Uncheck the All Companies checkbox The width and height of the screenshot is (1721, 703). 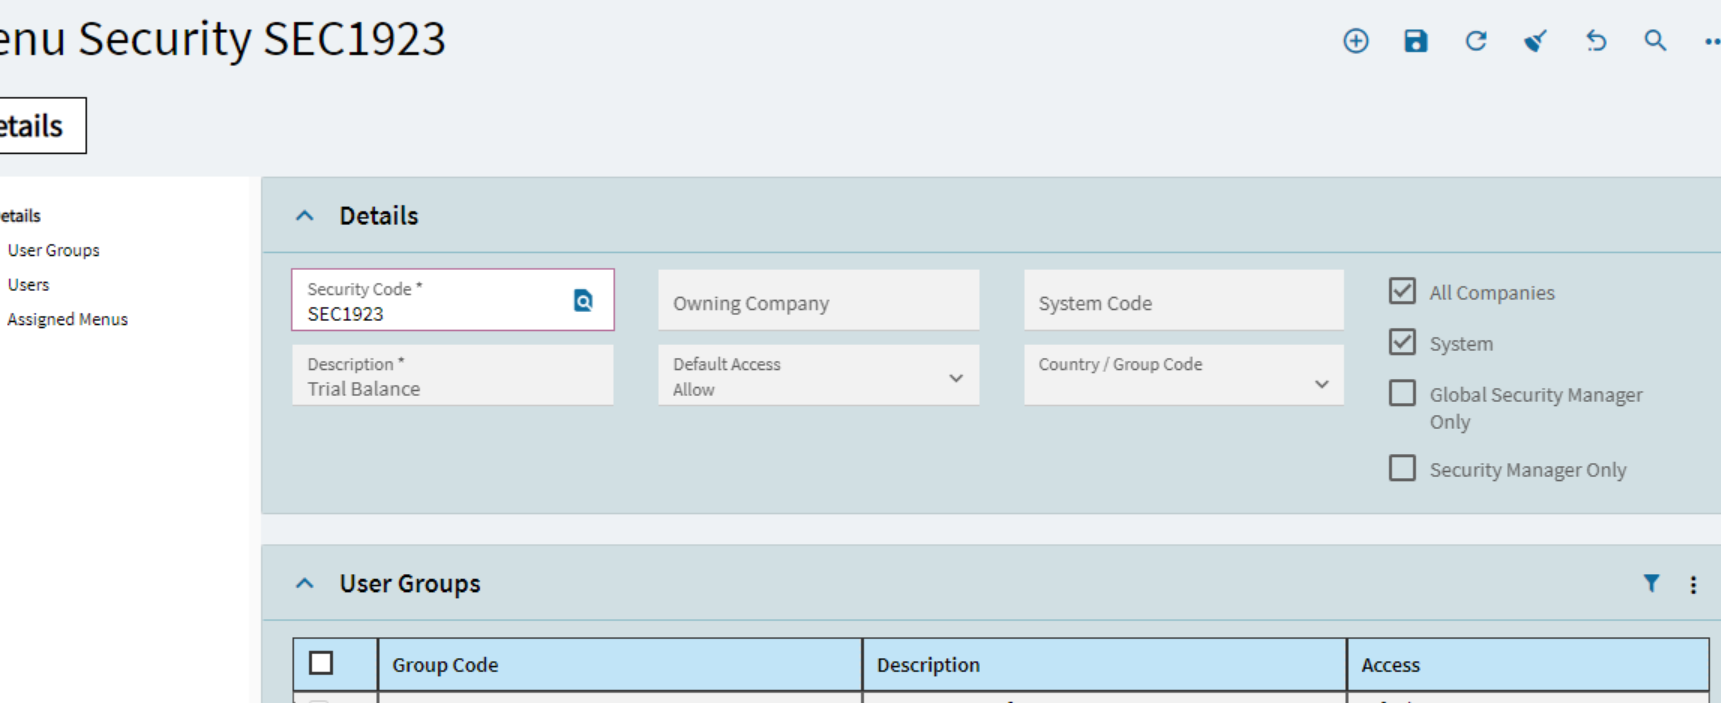click(x=1402, y=291)
